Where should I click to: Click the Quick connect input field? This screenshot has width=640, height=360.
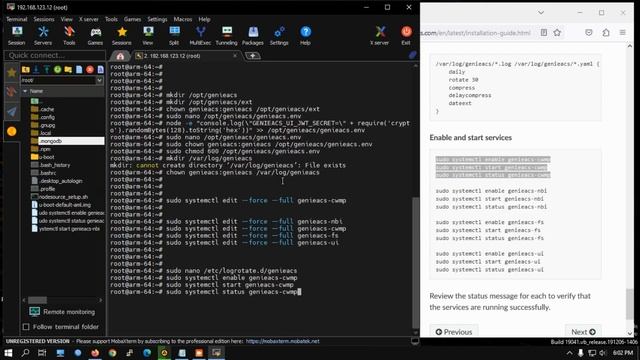tap(55, 55)
